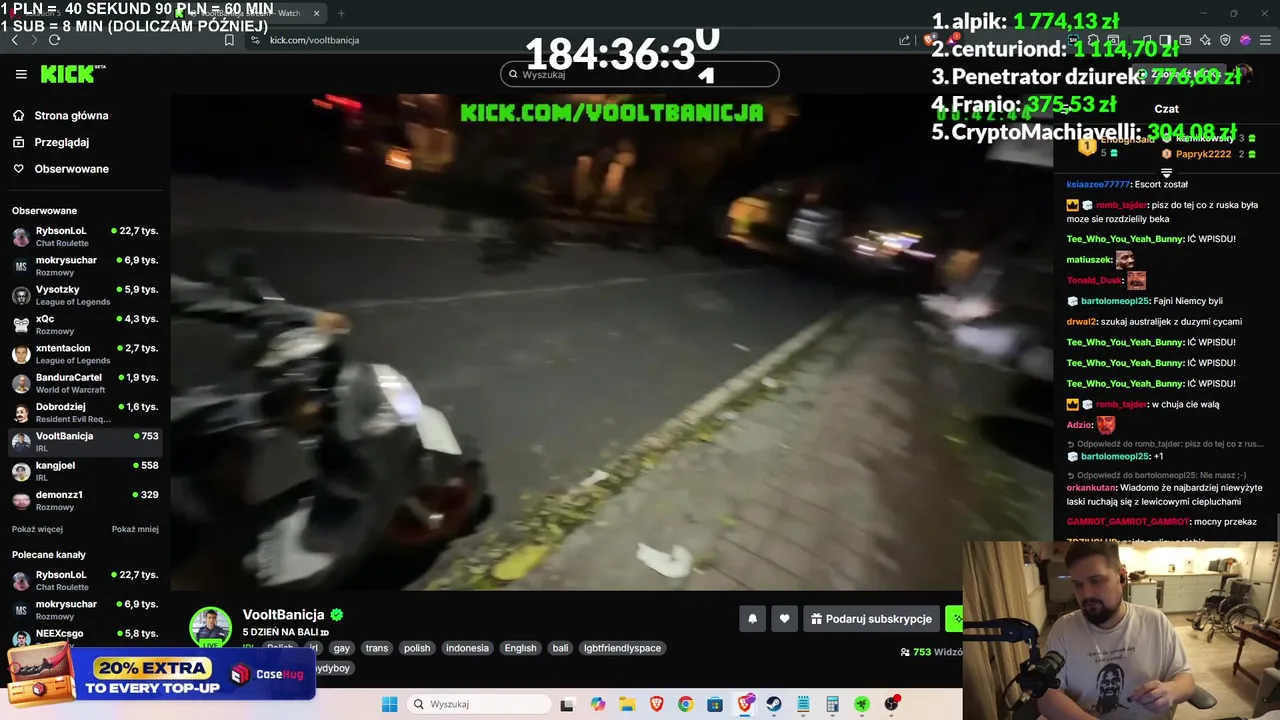1280x720 pixels.
Task: Reload the page with refresh icon
Action: [54, 40]
